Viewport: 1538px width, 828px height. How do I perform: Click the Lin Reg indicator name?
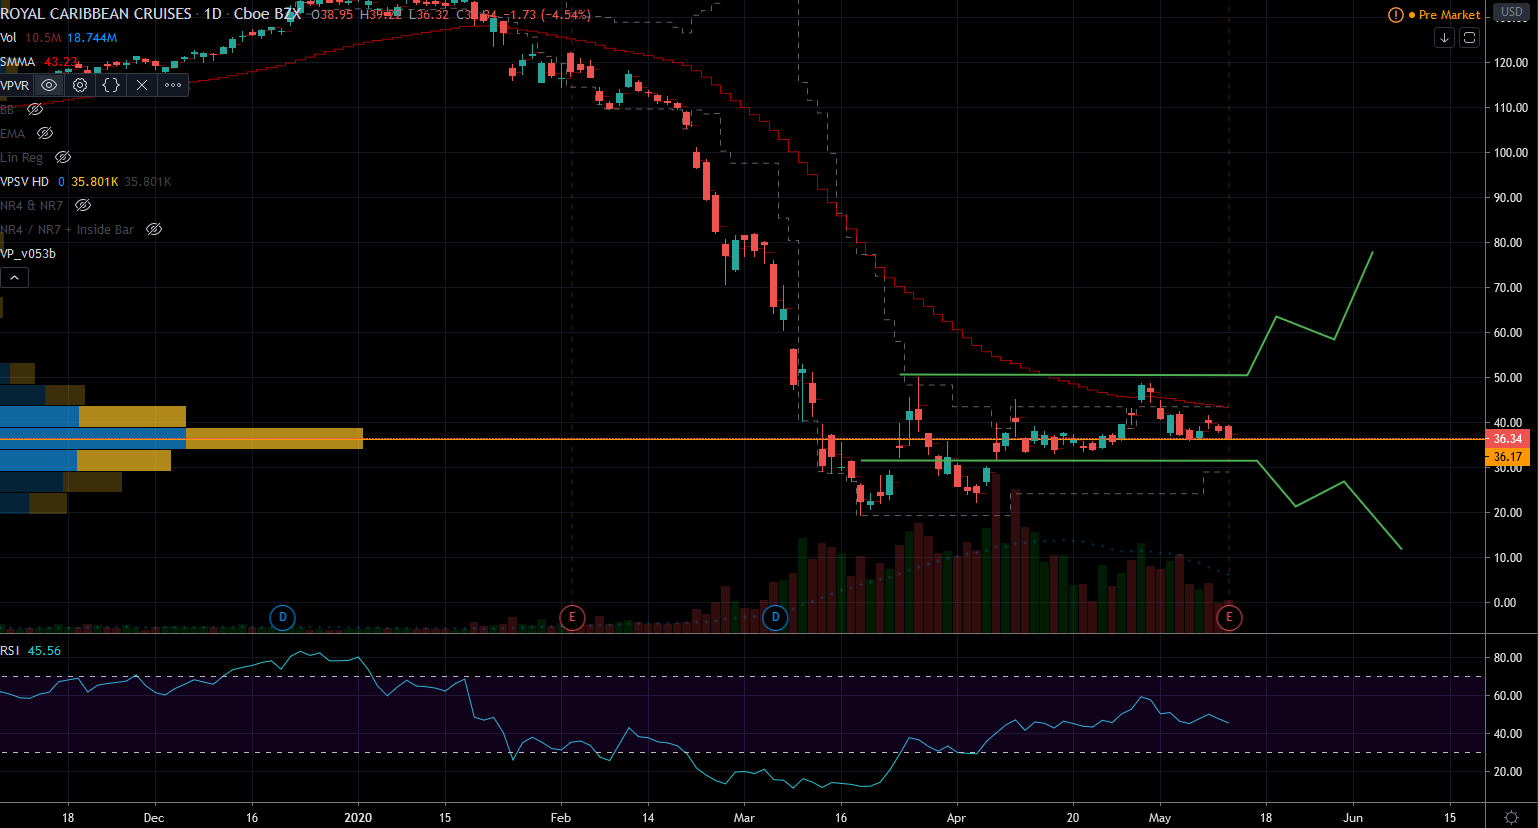point(22,157)
